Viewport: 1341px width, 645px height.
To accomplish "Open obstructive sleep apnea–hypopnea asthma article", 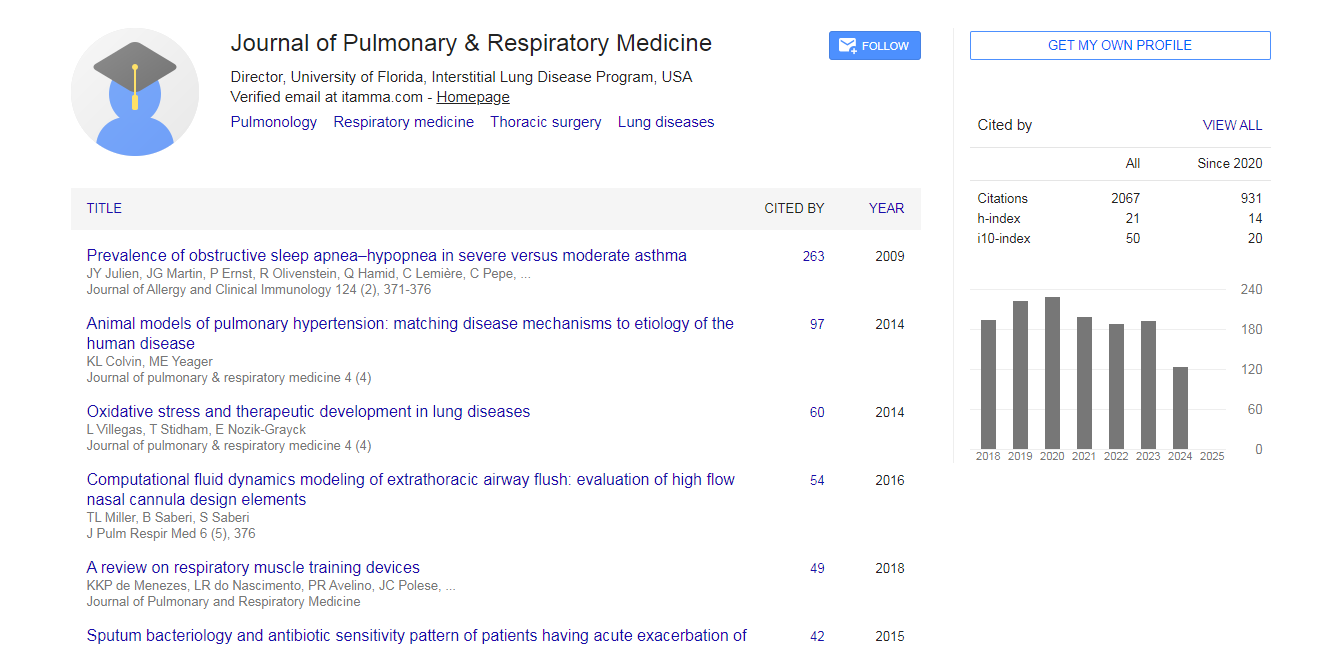I will [386, 255].
